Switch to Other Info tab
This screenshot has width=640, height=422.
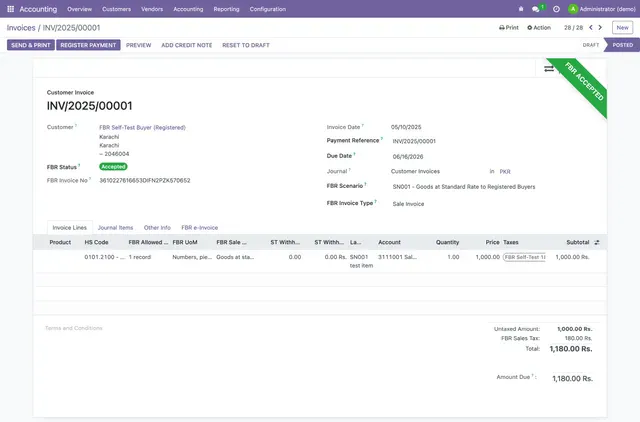coord(157,228)
